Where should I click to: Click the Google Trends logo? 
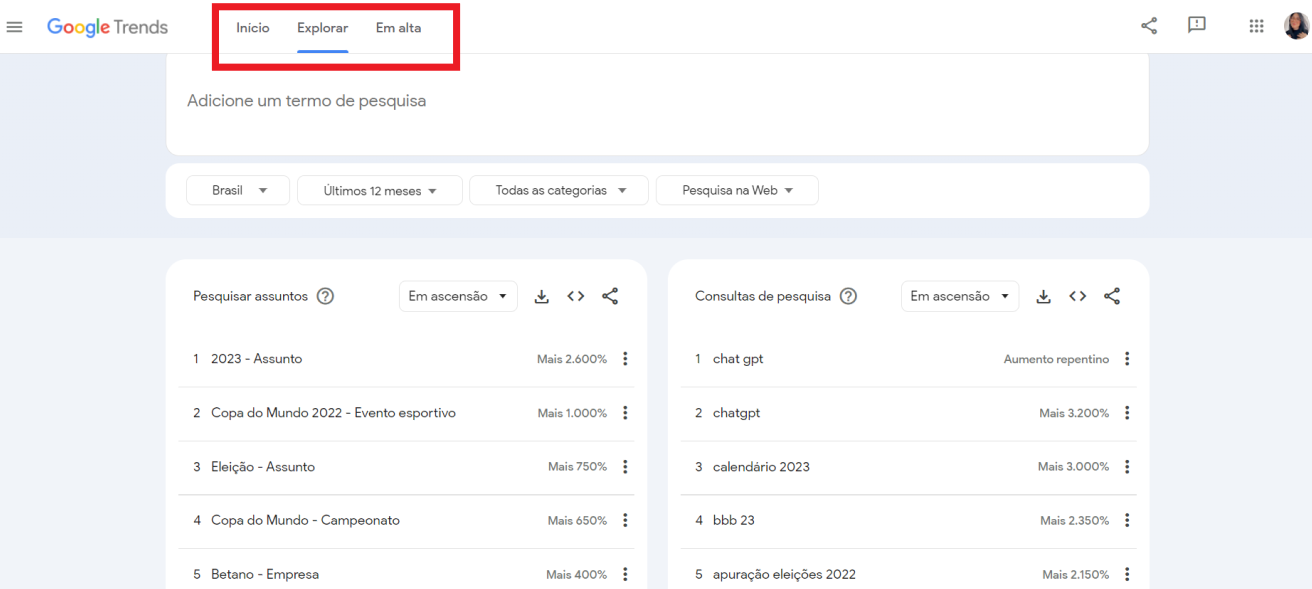point(107,27)
